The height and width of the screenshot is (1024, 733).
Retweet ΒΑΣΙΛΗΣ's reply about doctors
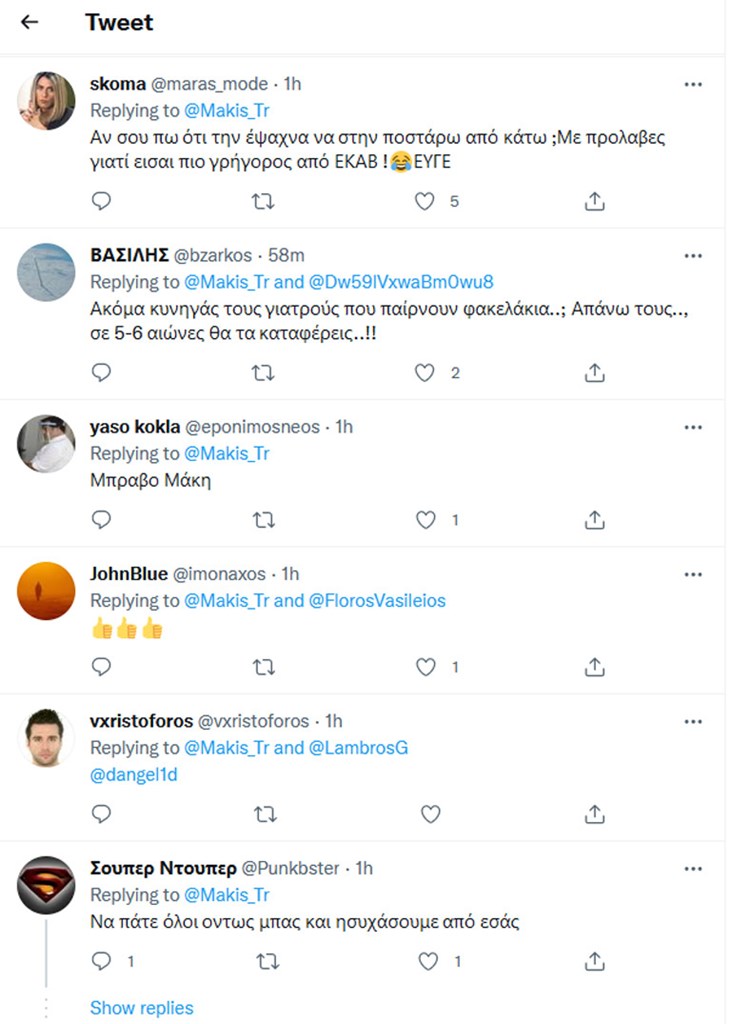[265, 373]
